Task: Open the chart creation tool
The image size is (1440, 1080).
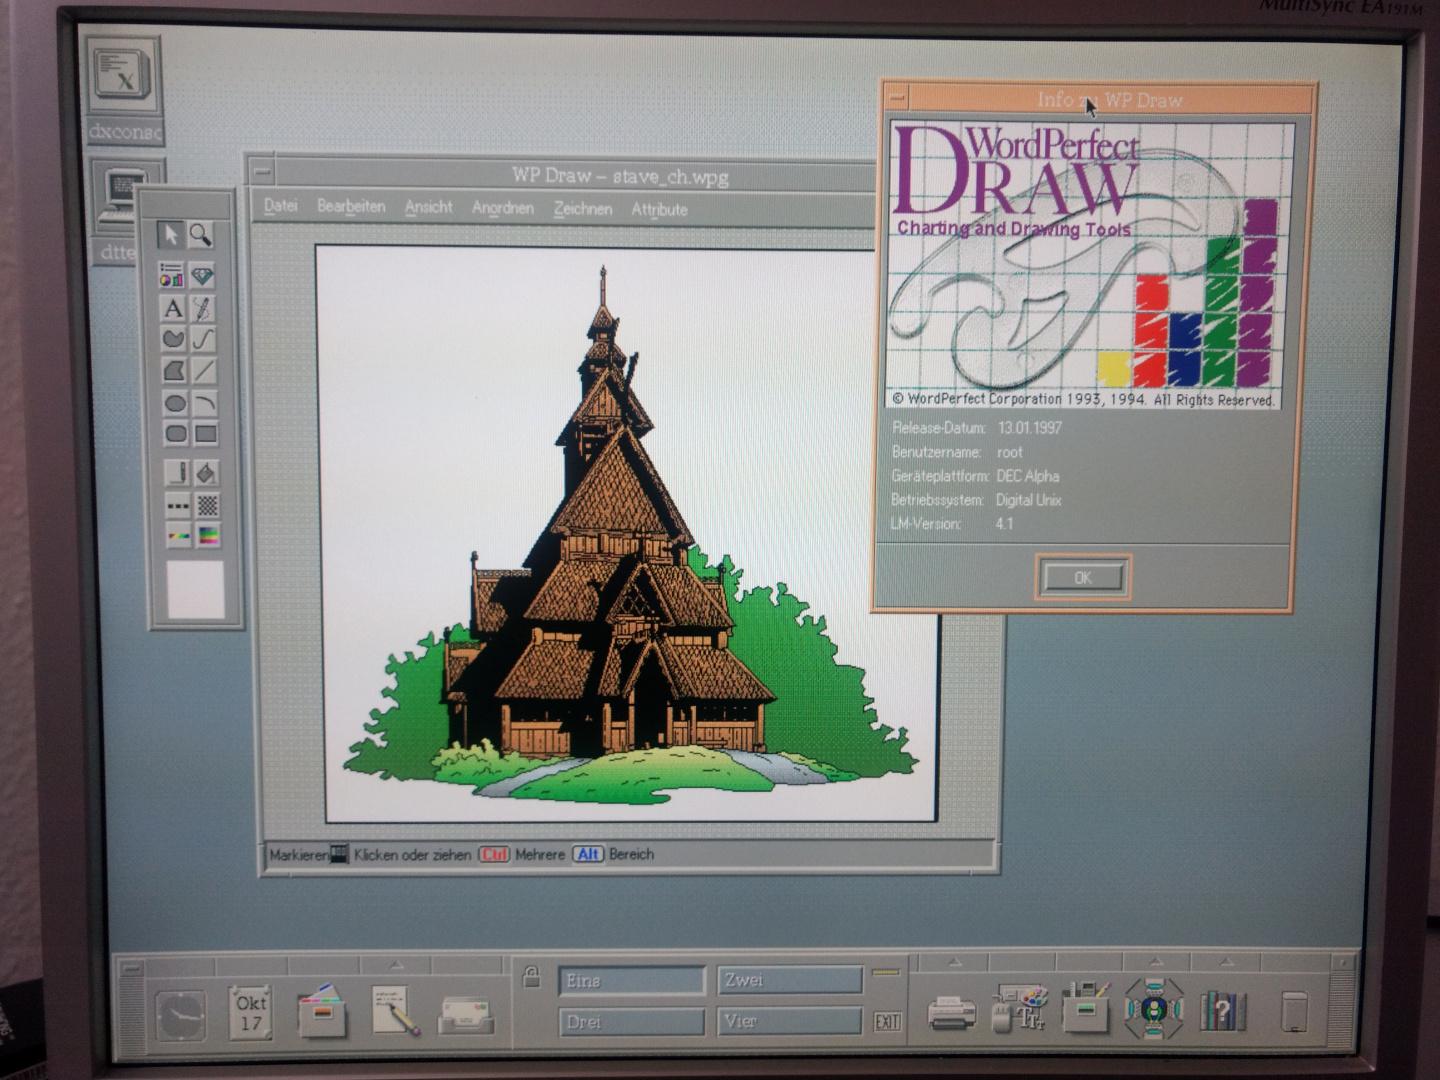Action: [x=172, y=275]
